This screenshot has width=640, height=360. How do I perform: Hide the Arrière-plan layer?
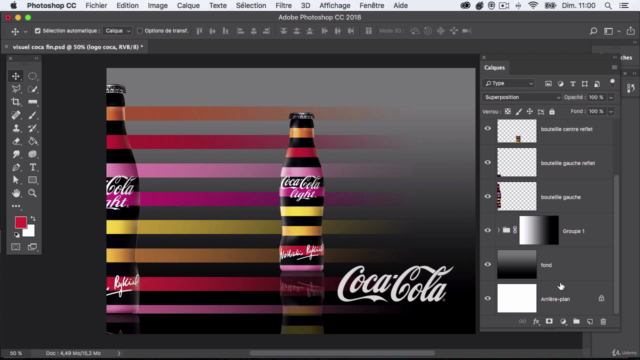coord(488,298)
